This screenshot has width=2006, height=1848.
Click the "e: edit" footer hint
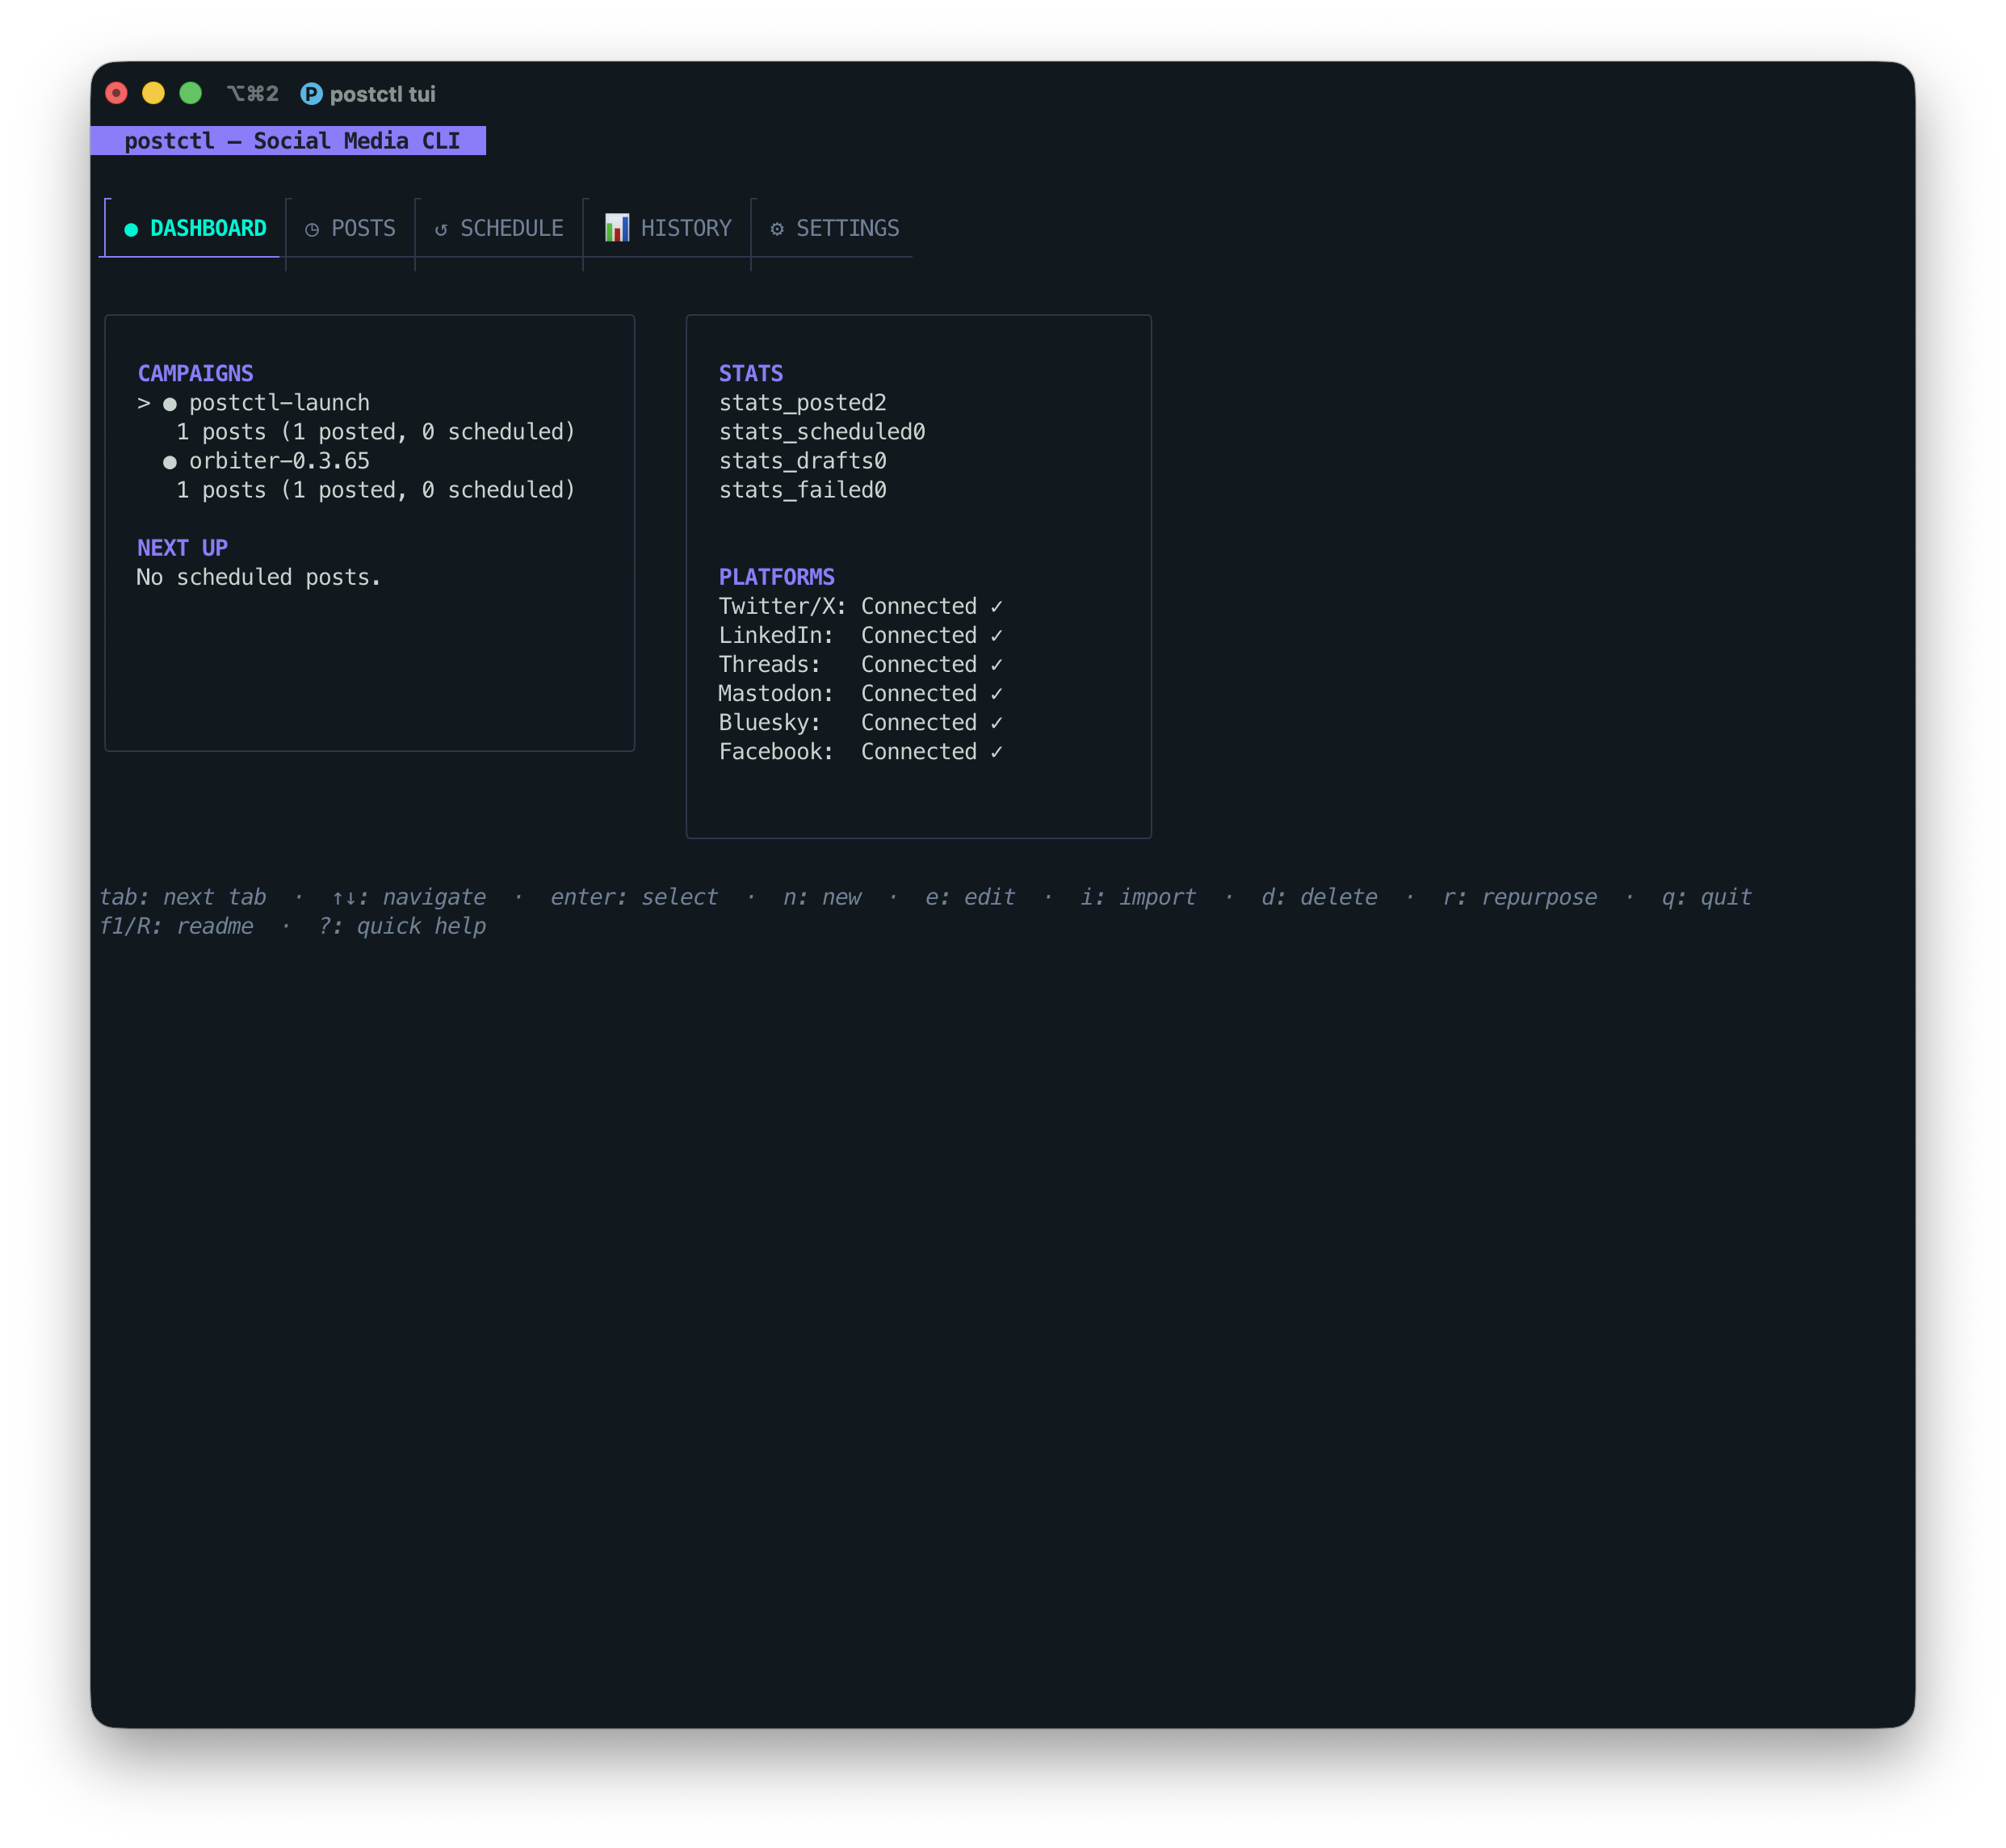coord(970,897)
